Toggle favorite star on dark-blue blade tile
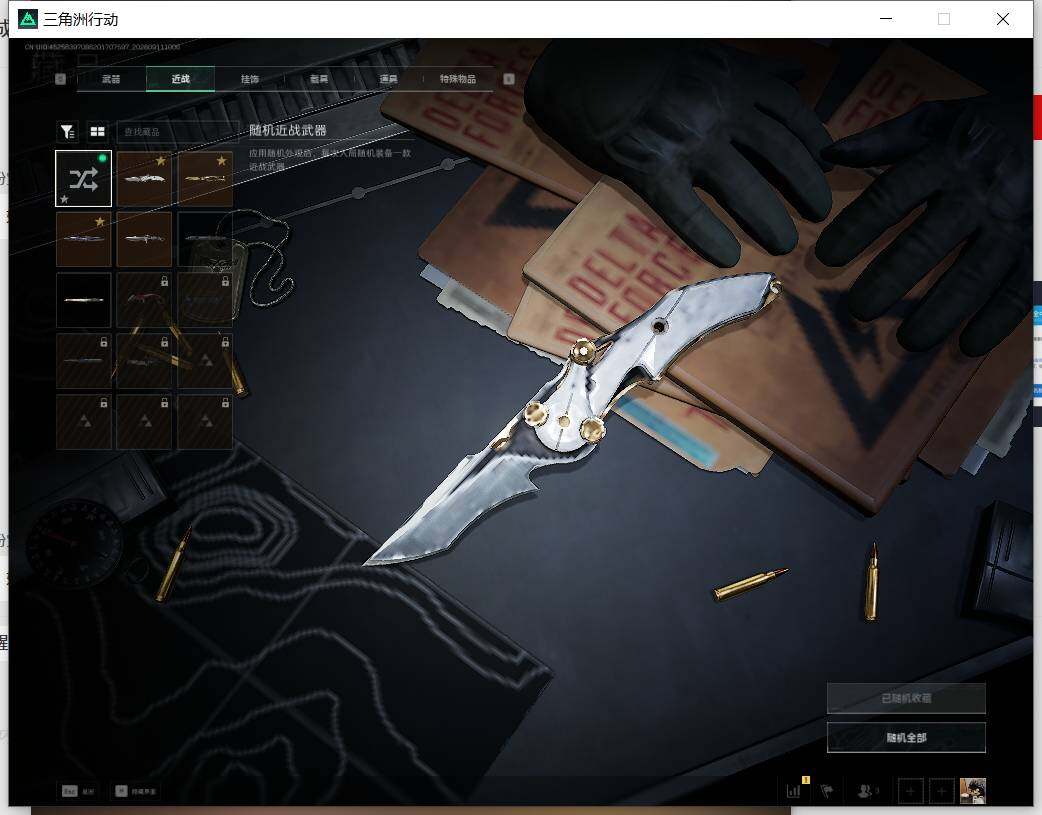Screen dimensions: 1042x815 coord(100,221)
